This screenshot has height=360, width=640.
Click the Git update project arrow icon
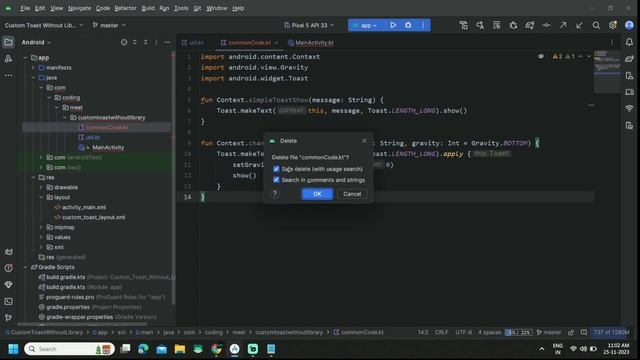click(579, 25)
